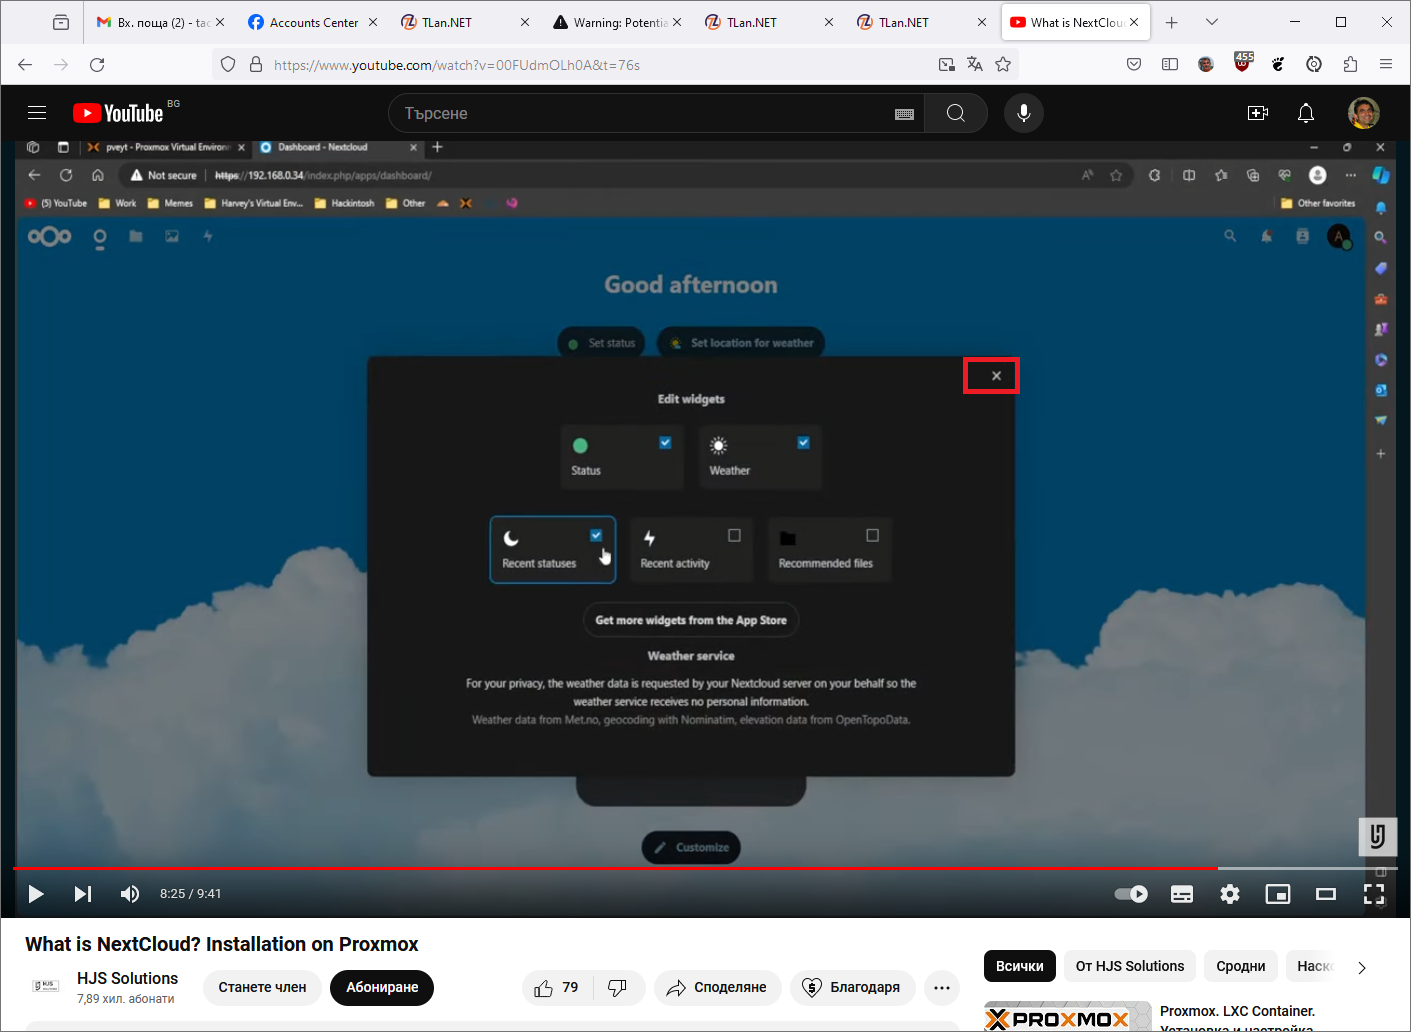Open the browser extensions puzzle icon
This screenshot has width=1411, height=1032.
click(1350, 64)
